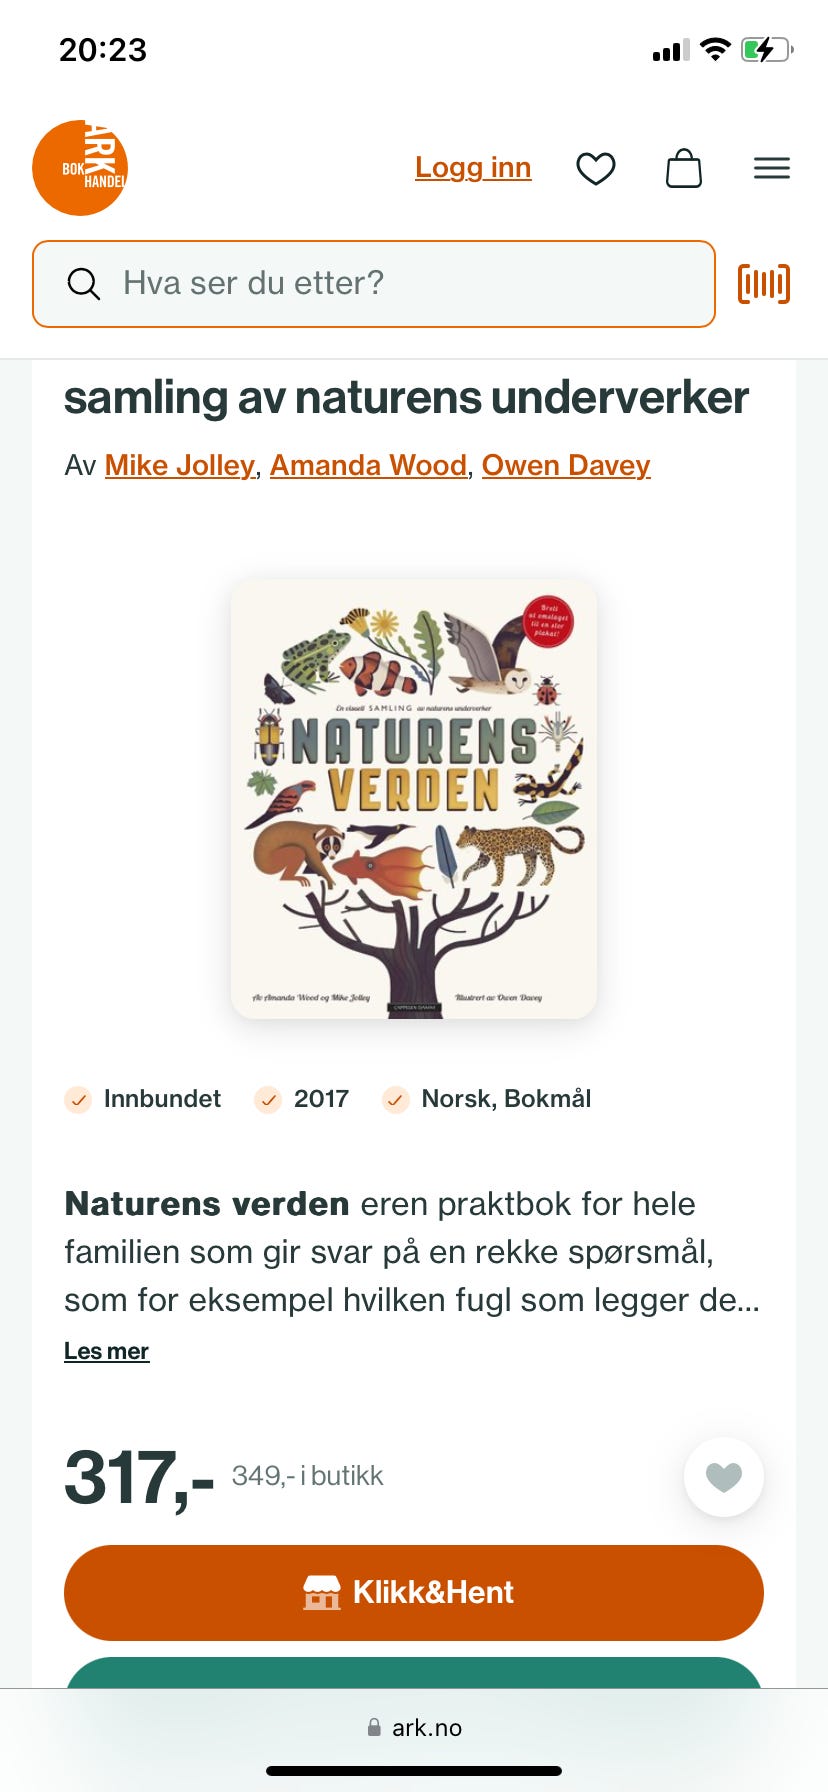Open author Amanda Wood's page
828x1792 pixels.
click(368, 465)
